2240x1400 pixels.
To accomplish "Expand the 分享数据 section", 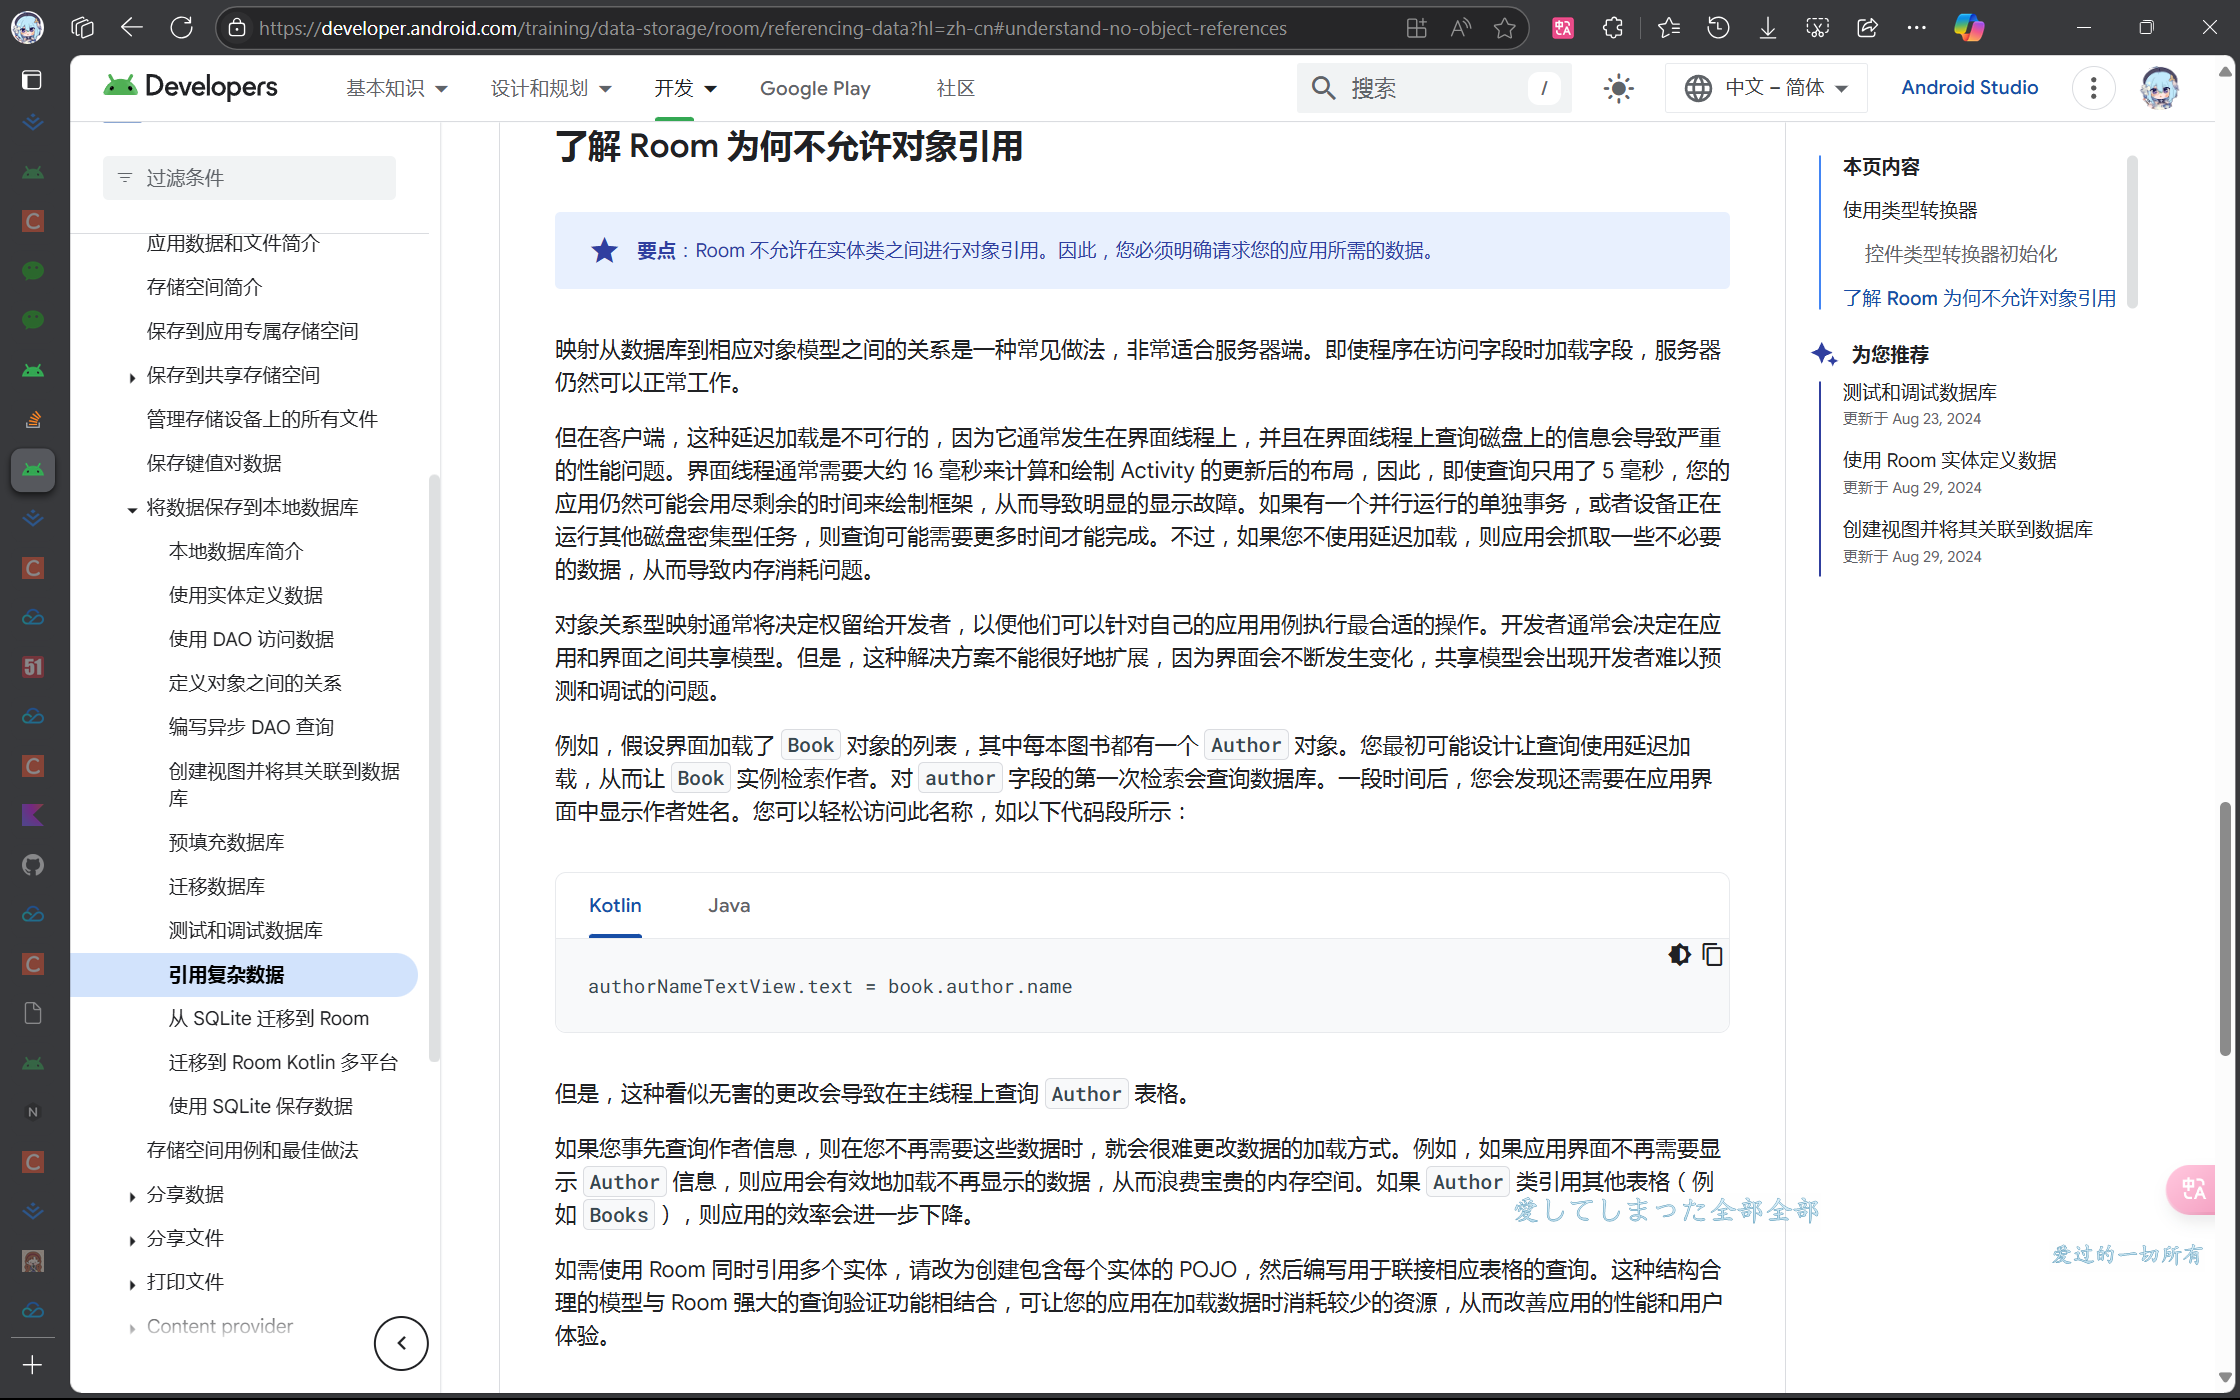I will tap(132, 1196).
